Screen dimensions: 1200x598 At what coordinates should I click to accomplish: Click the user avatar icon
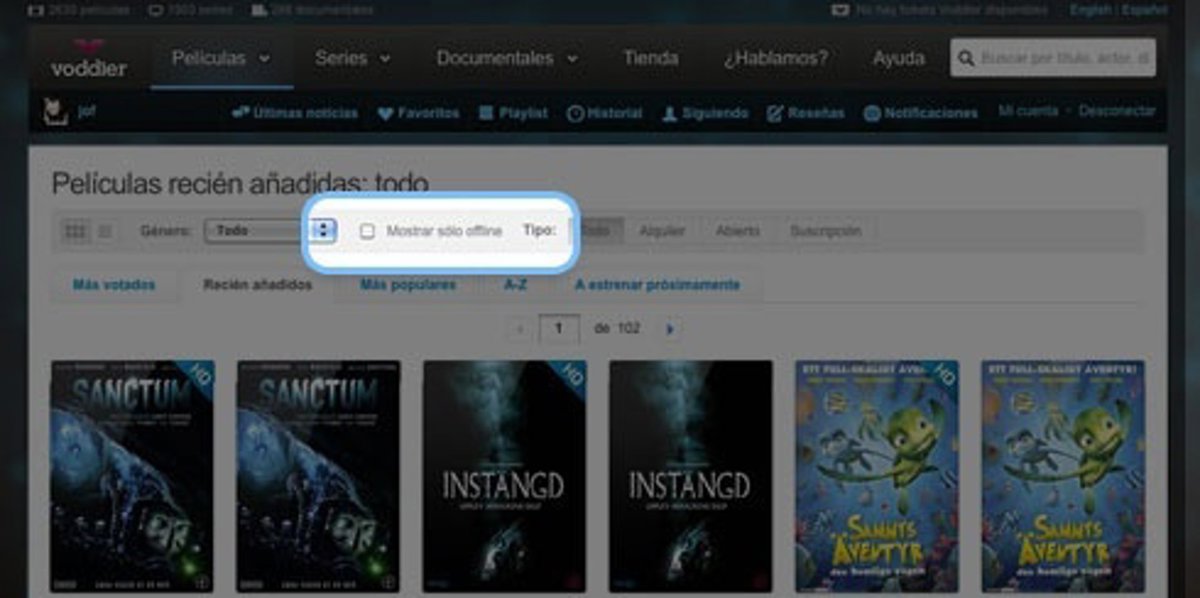click(x=55, y=111)
